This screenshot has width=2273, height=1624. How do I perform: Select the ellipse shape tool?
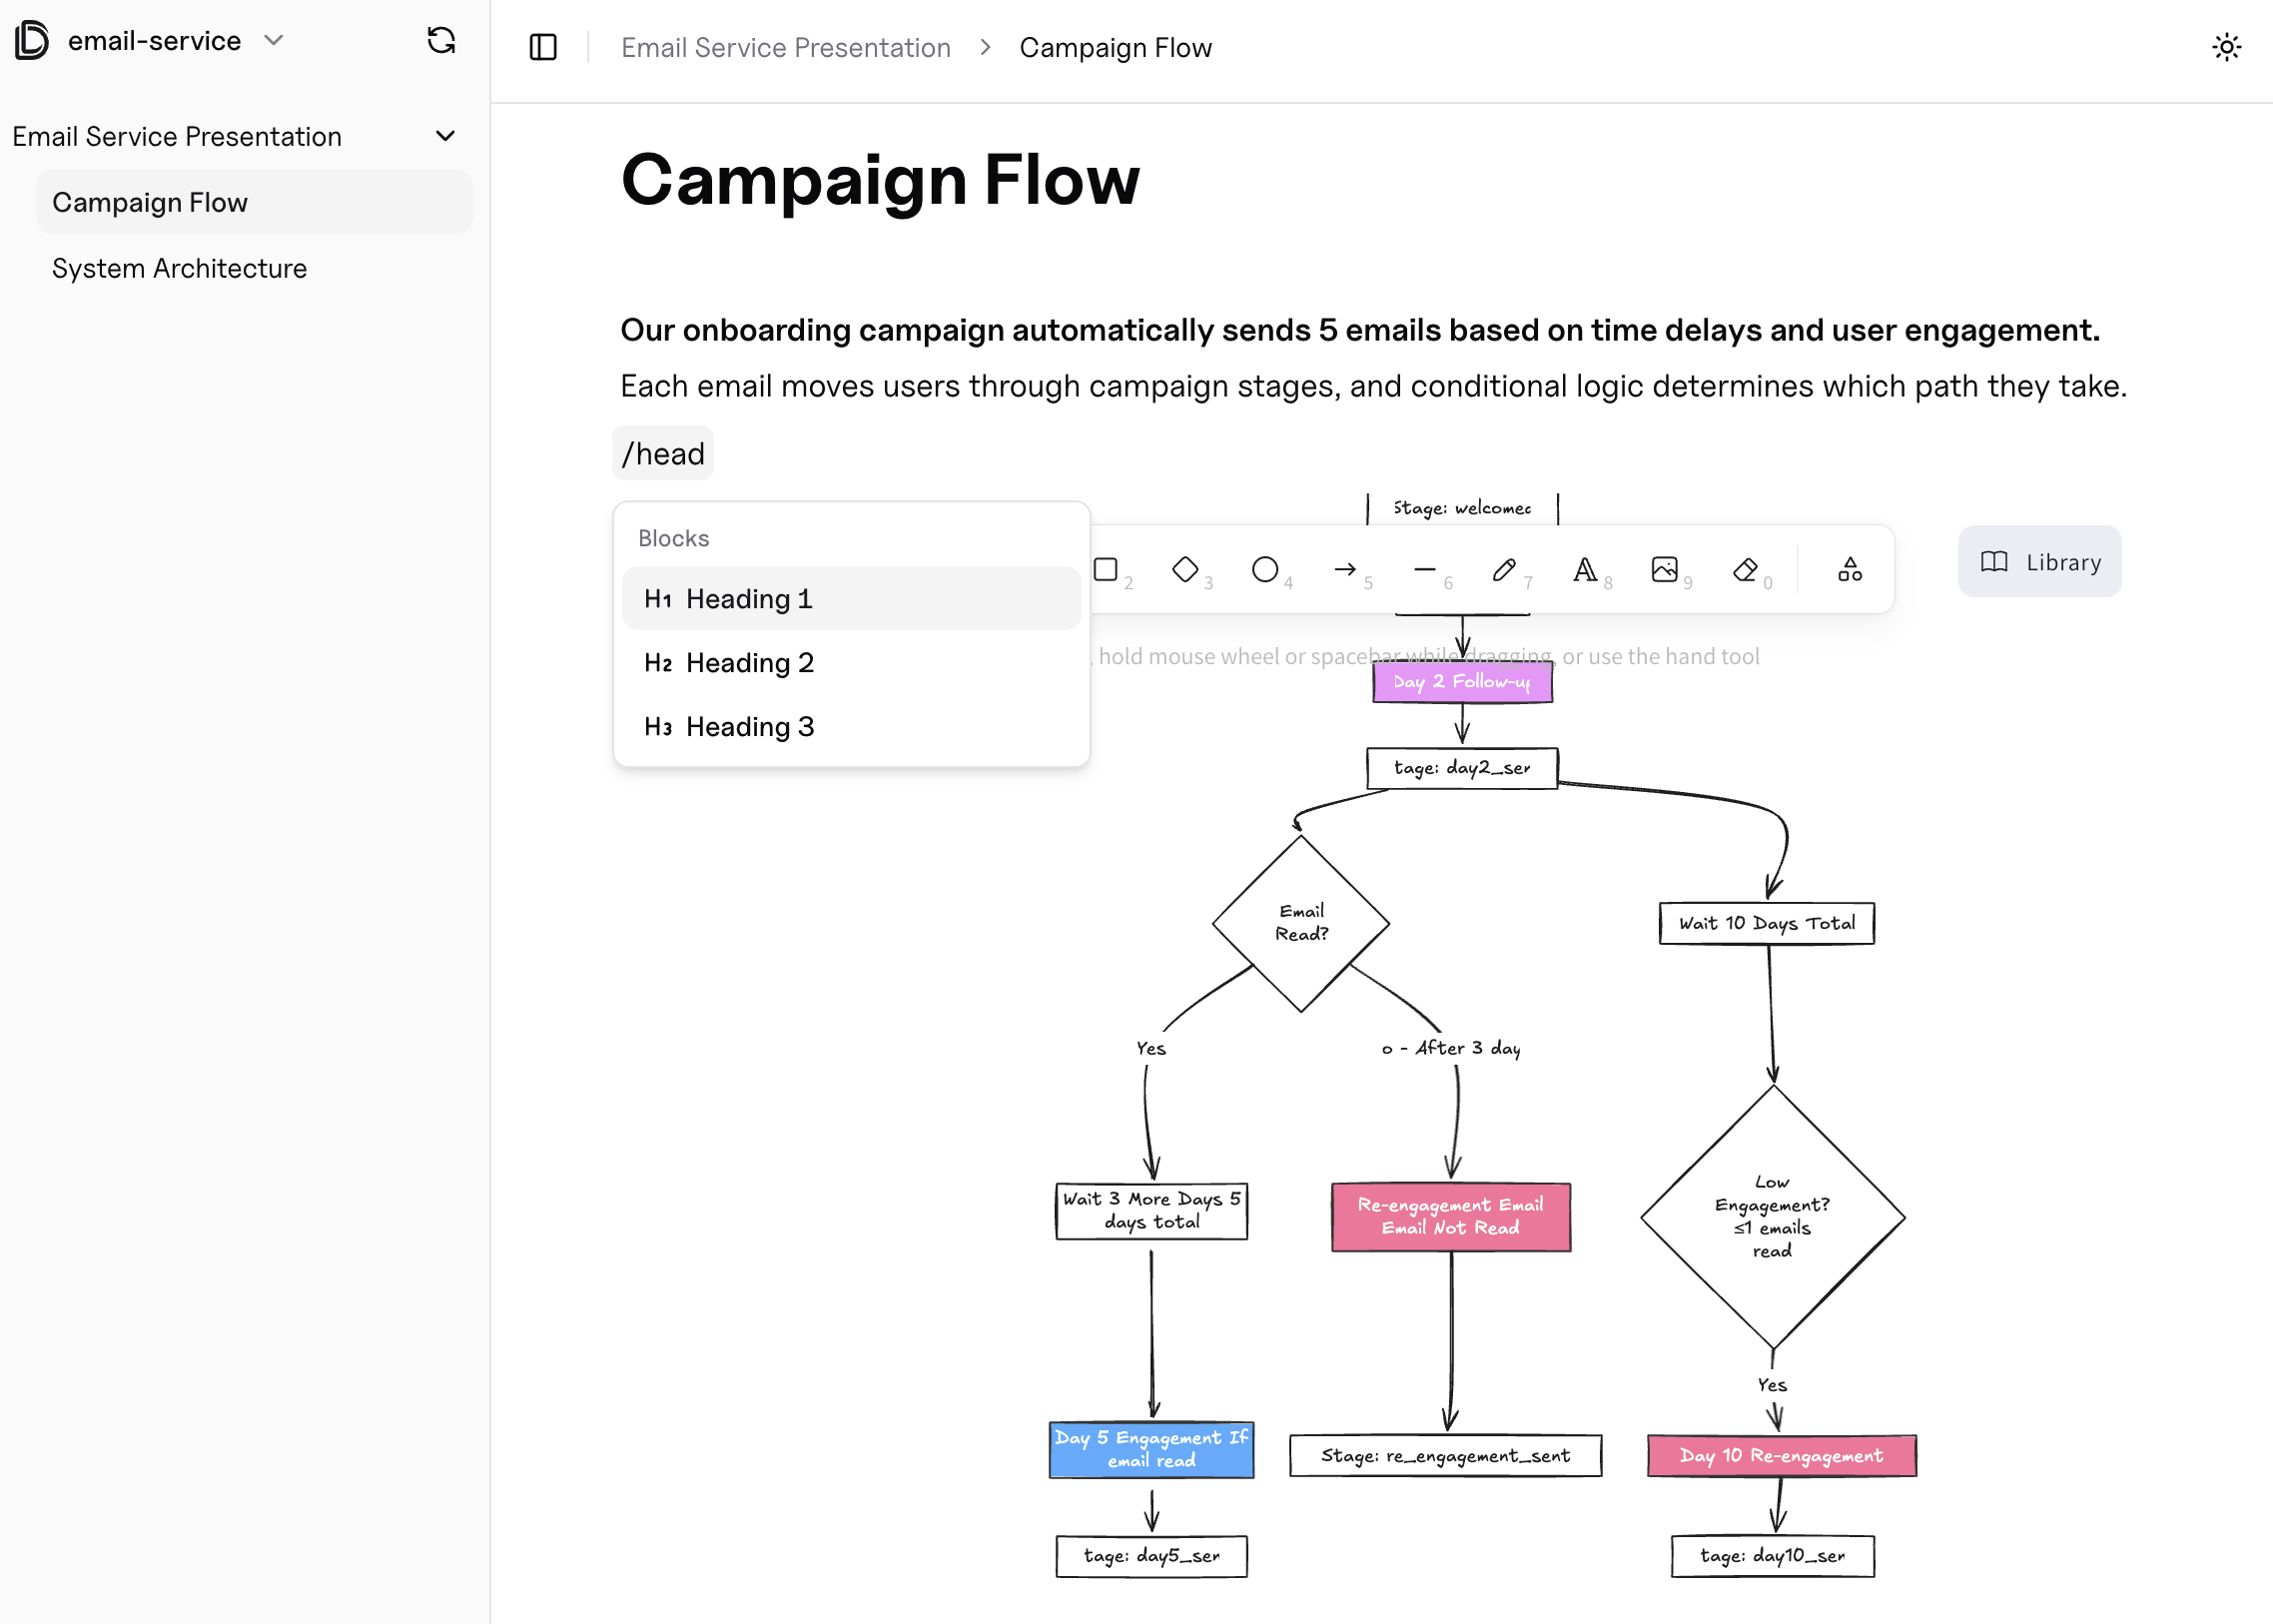click(1265, 570)
